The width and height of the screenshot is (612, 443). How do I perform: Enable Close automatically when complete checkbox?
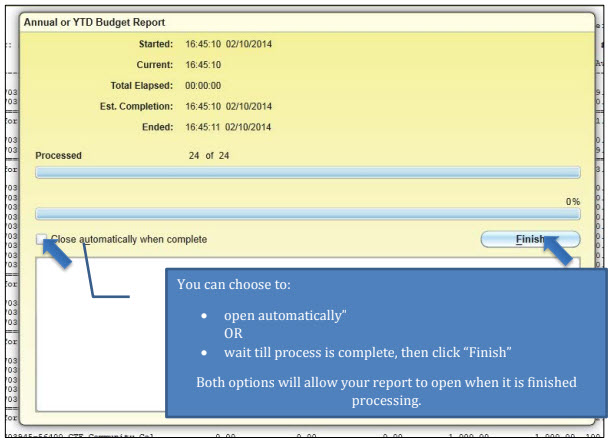(x=42, y=240)
